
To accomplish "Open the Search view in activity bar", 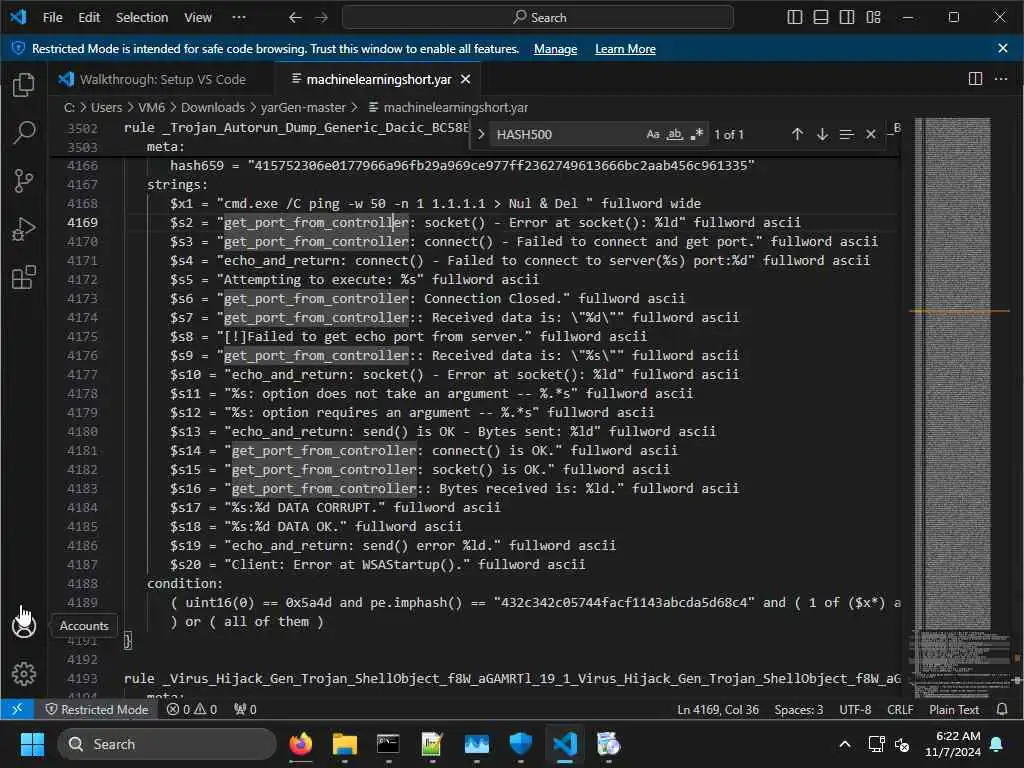I will (24, 133).
